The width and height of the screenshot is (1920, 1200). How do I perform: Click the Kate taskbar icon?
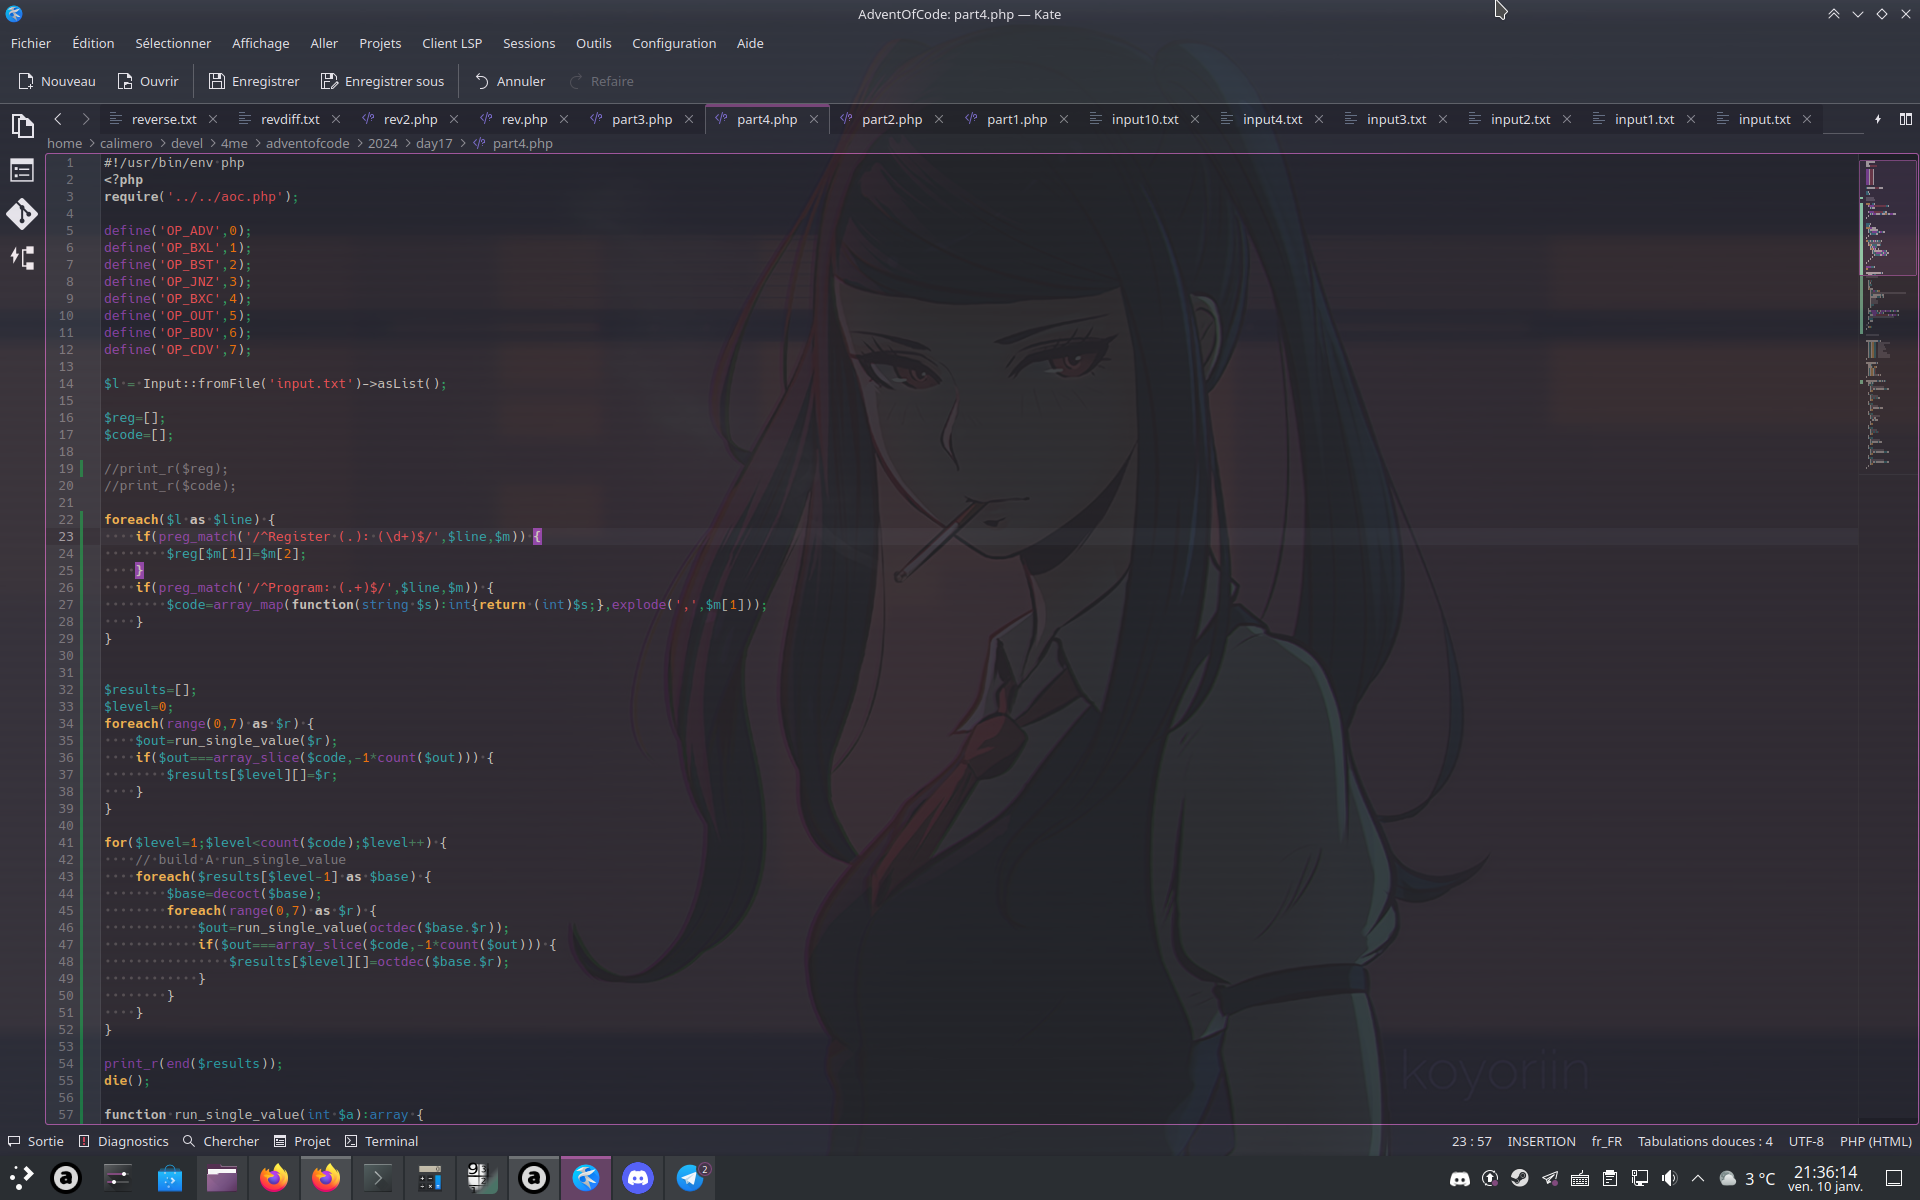[x=586, y=1178]
